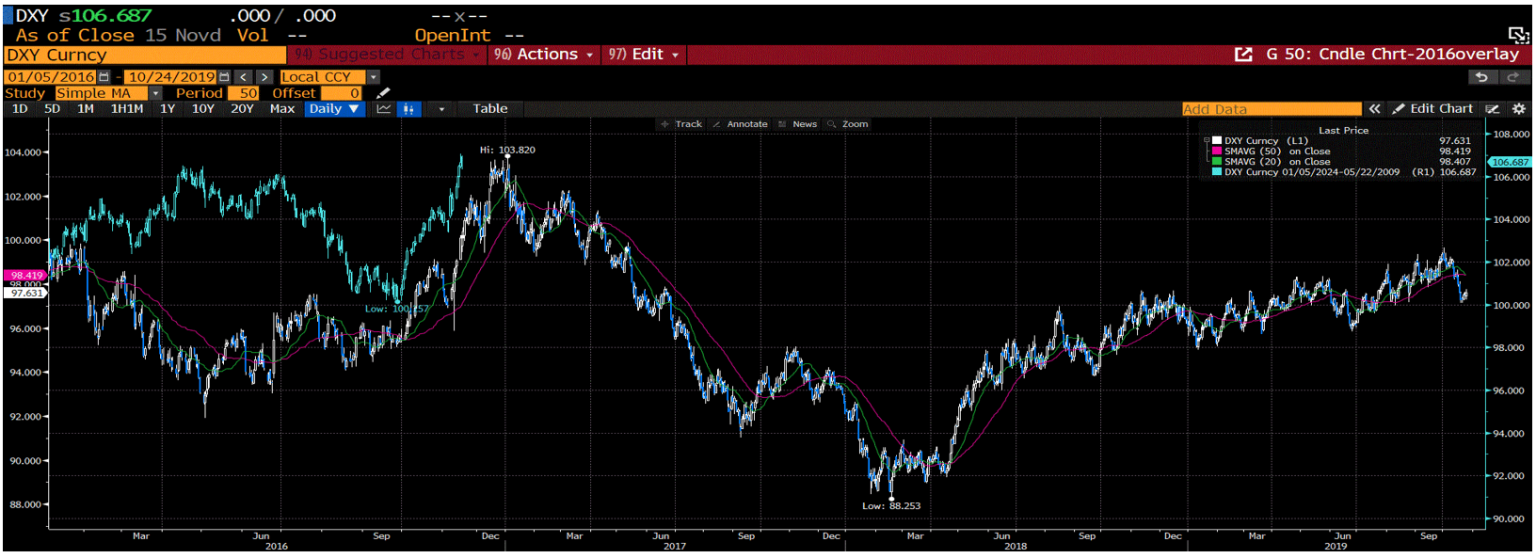
Task: Click white DXY Curncy (L1) legend swatch
Action: (1219, 141)
